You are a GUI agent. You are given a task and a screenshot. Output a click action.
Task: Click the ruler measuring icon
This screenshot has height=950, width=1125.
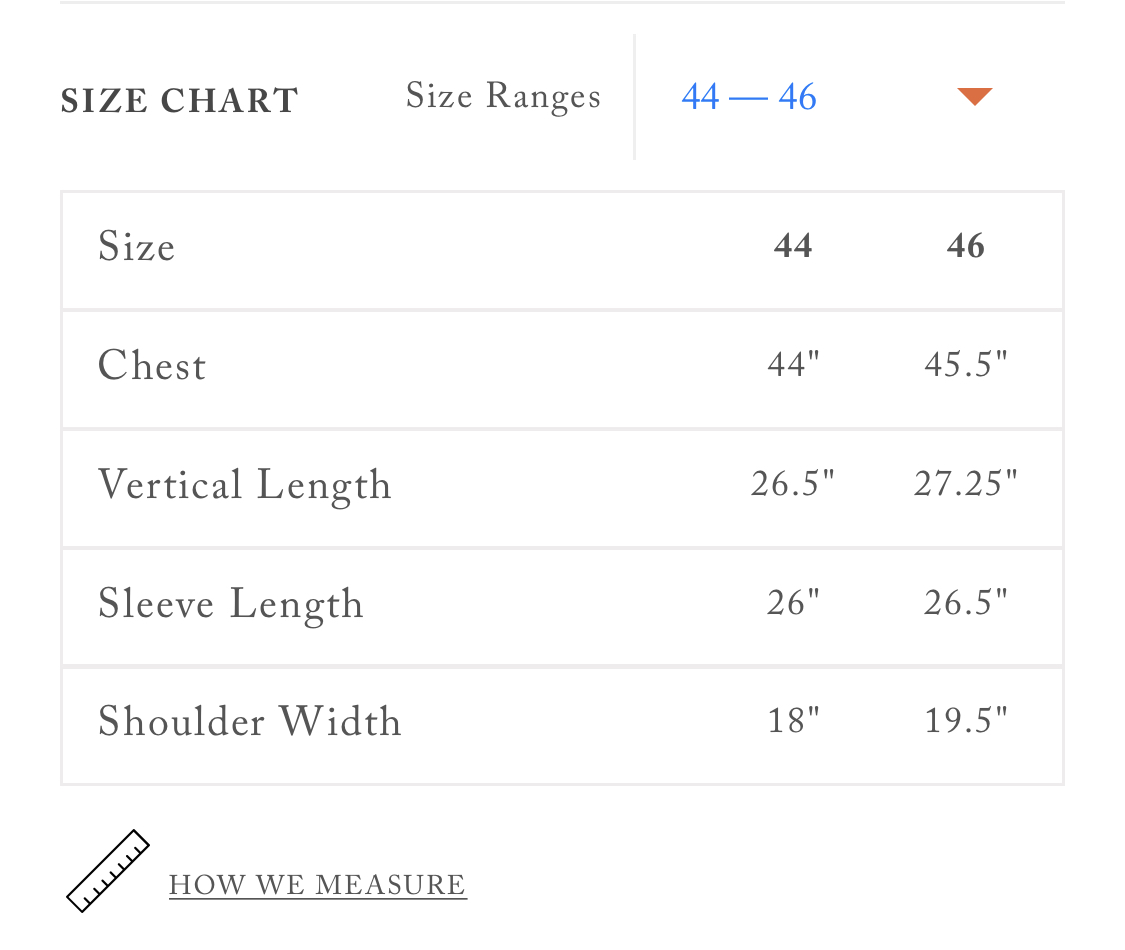point(108,871)
